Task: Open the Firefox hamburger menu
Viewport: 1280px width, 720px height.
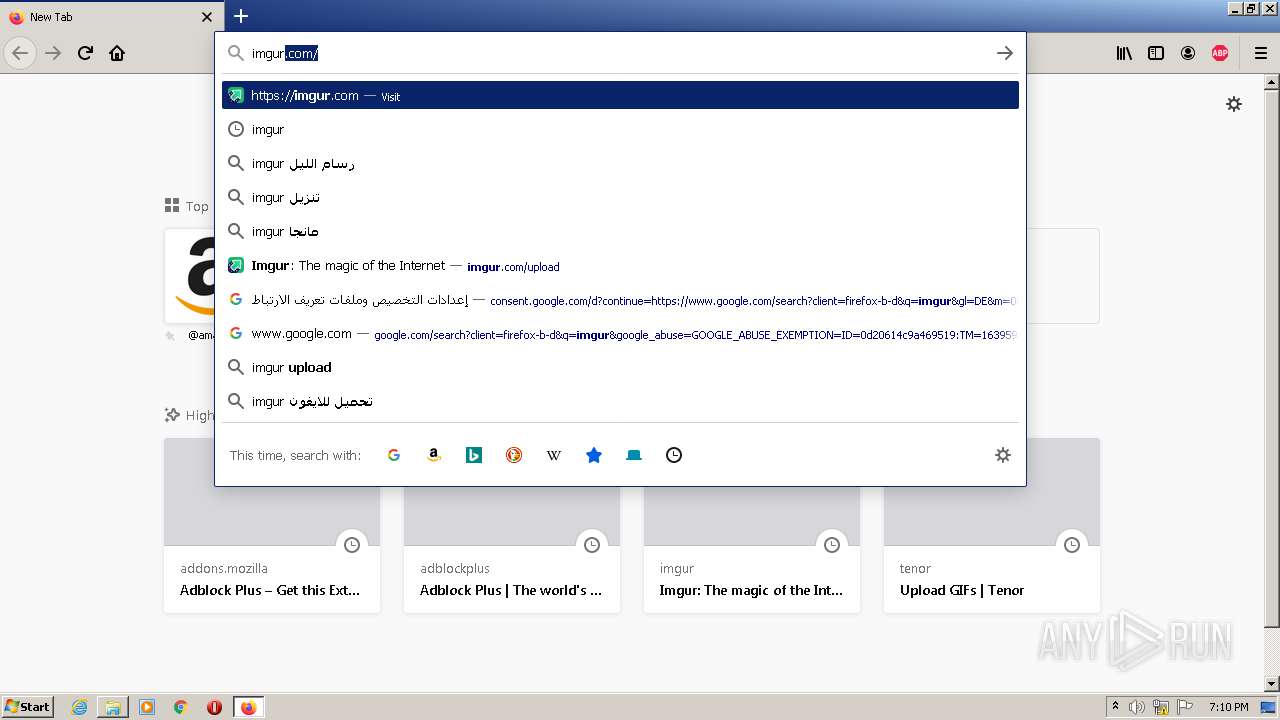Action: point(1261,53)
